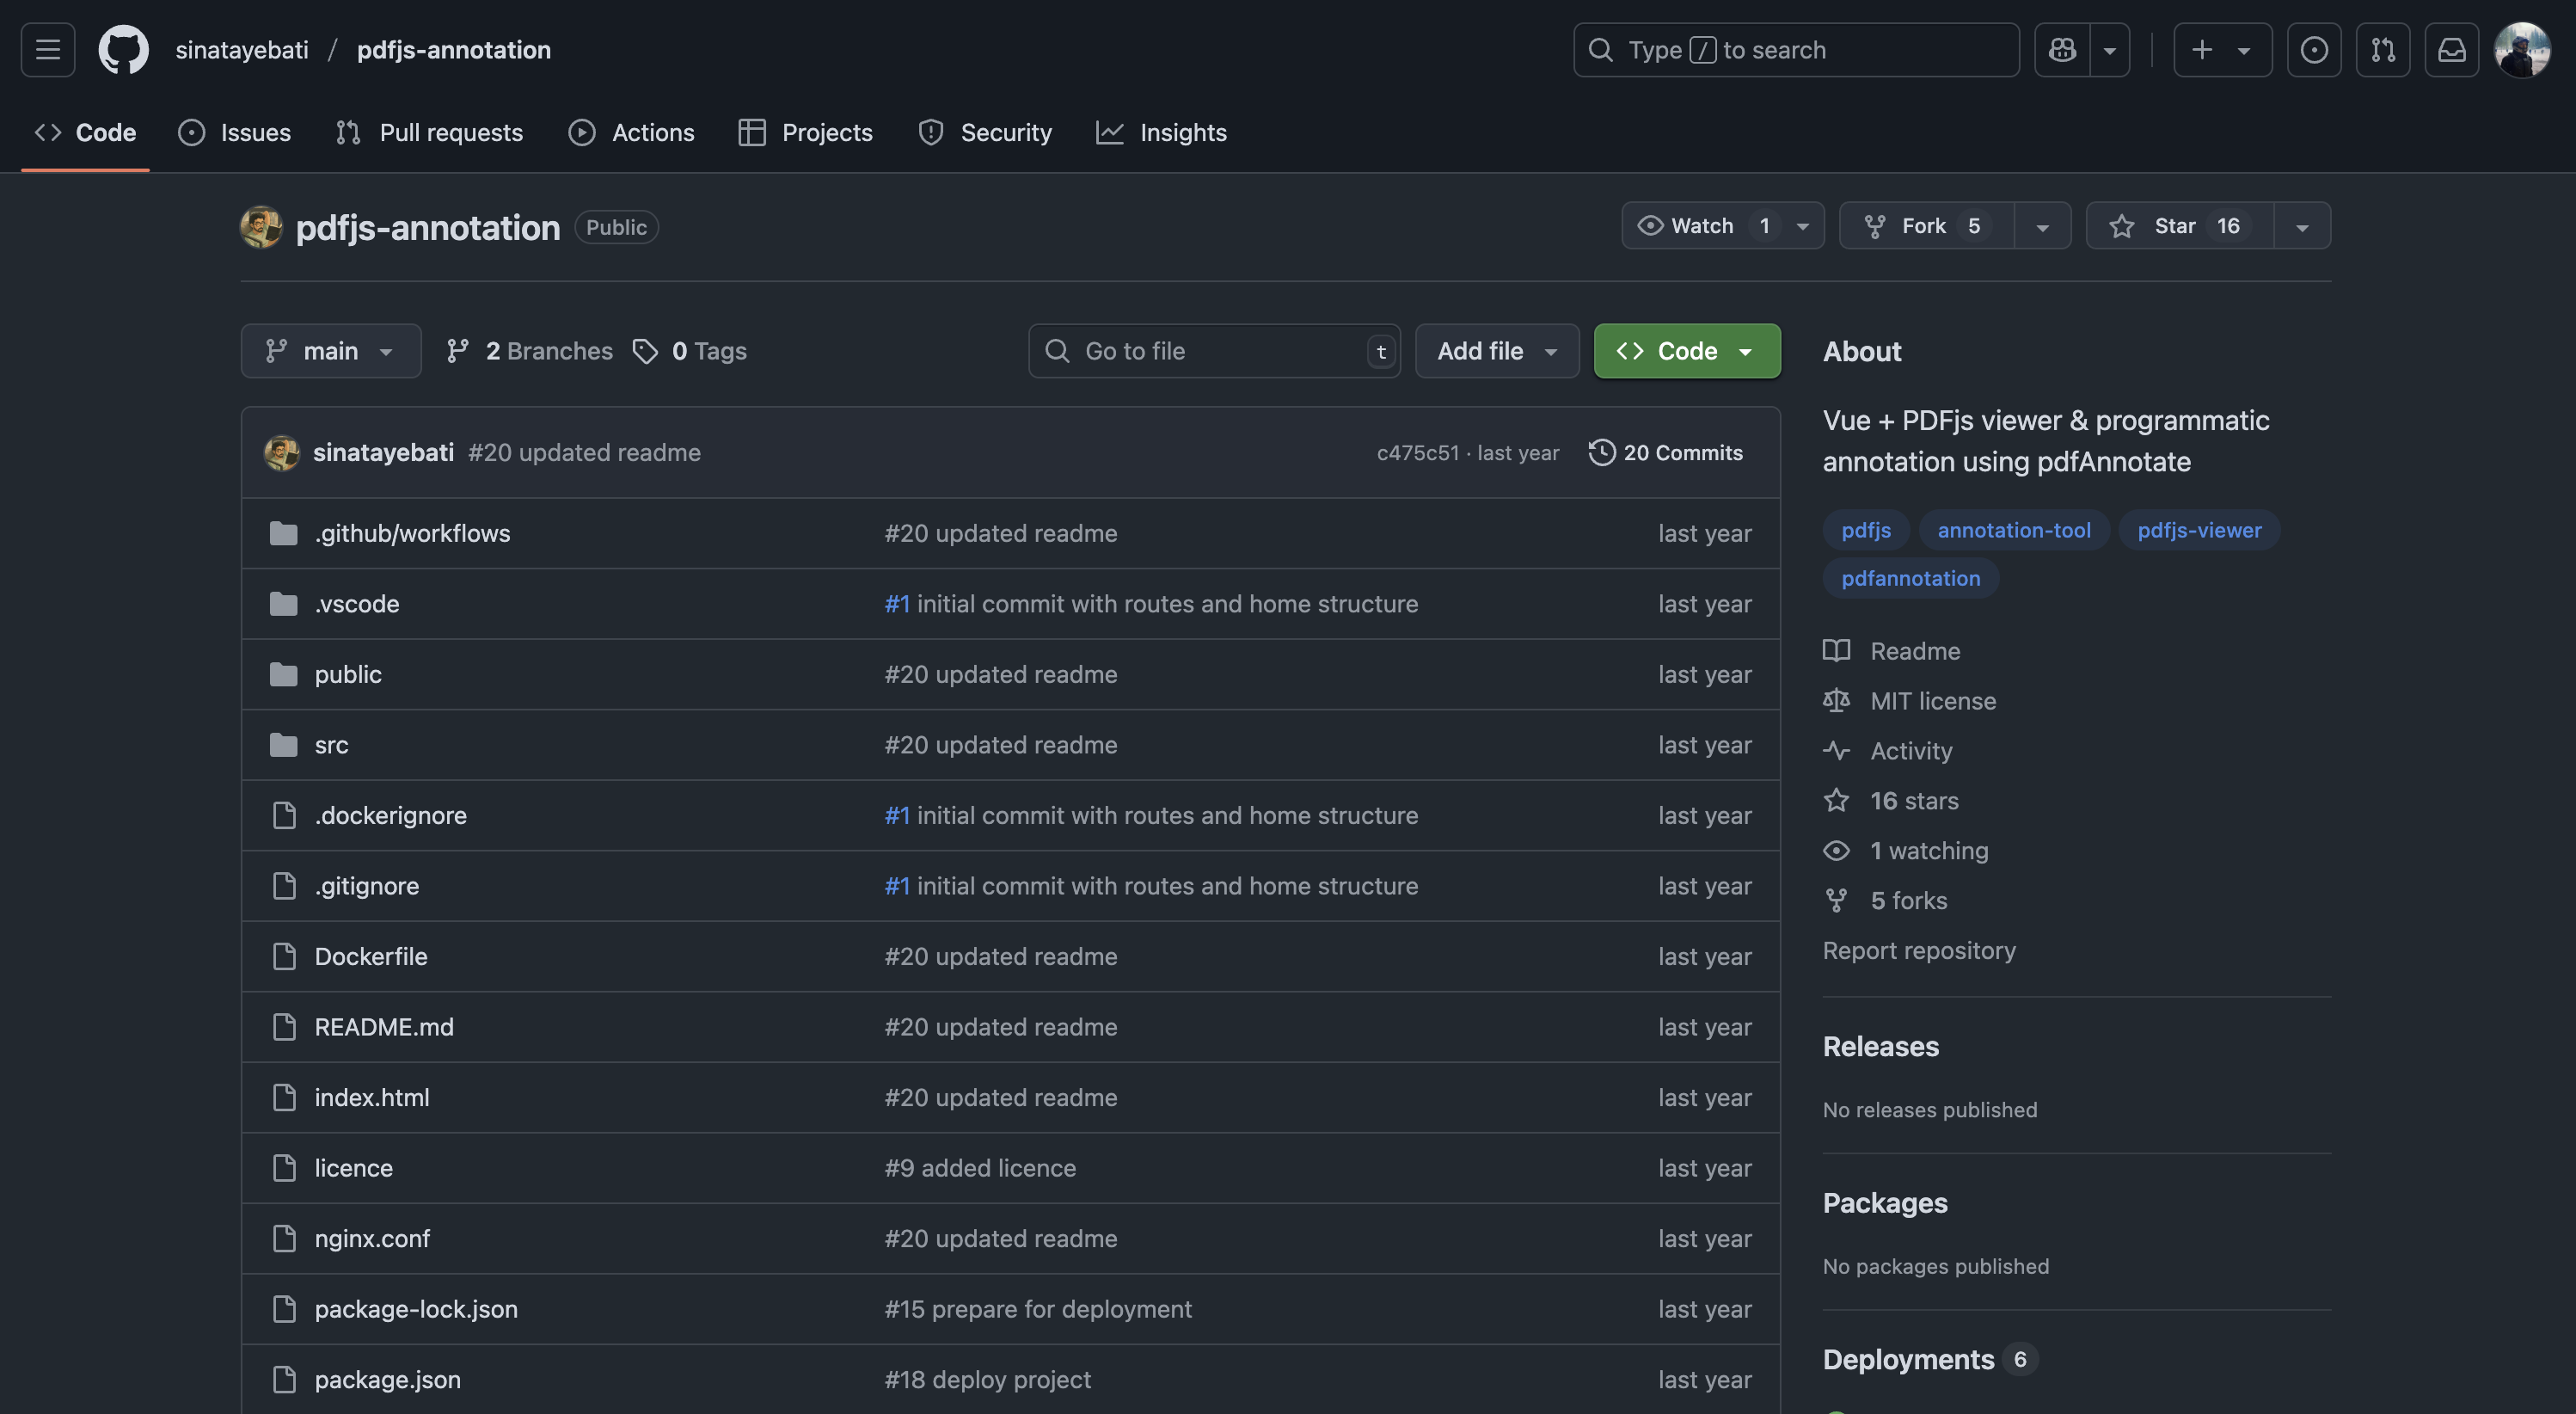Open the main branch selector dropdown
The height and width of the screenshot is (1414, 2576).
[331, 351]
